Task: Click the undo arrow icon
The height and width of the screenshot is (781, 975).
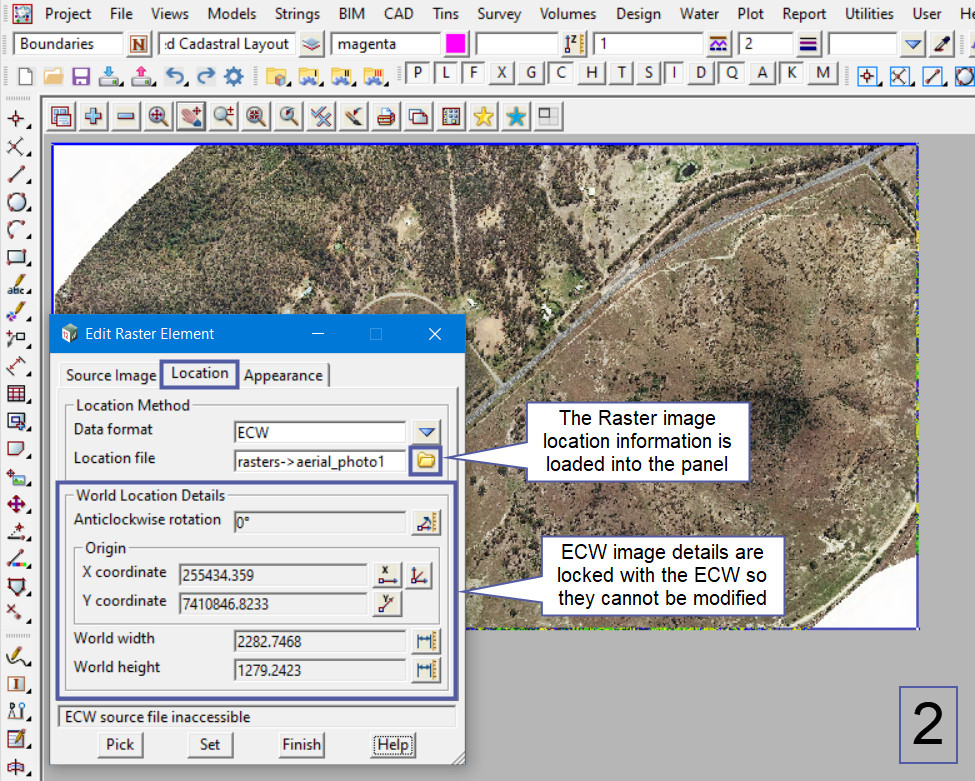Action: (x=175, y=76)
